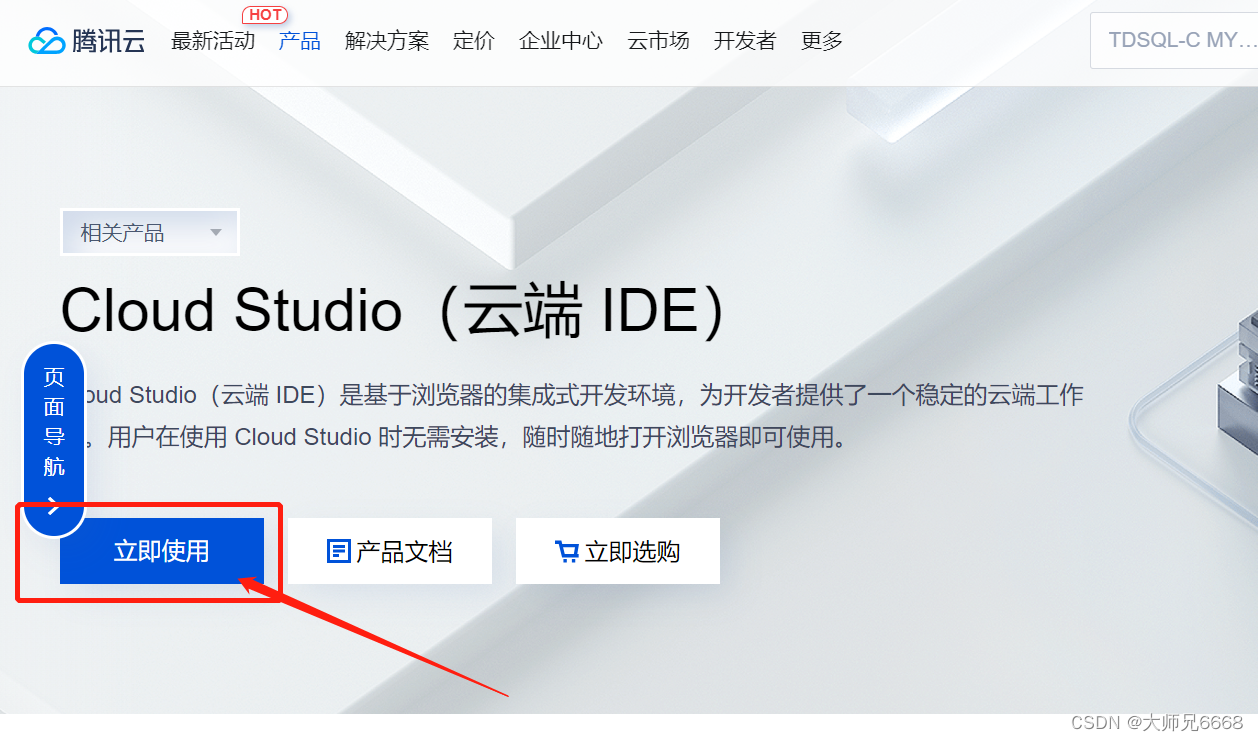Open the 更多 menu
Image resolution: width=1258 pixels, height=741 pixels.
click(822, 41)
